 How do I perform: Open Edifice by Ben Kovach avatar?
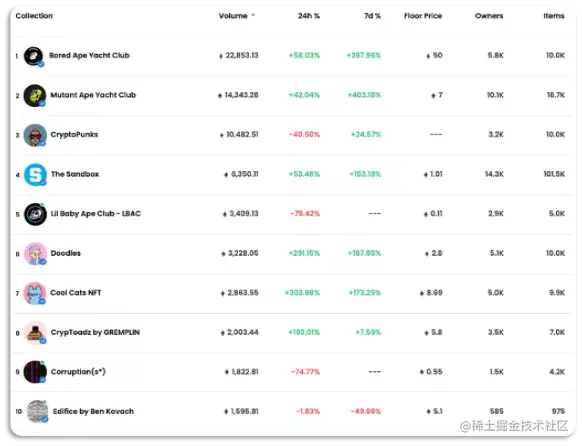[37, 411]
